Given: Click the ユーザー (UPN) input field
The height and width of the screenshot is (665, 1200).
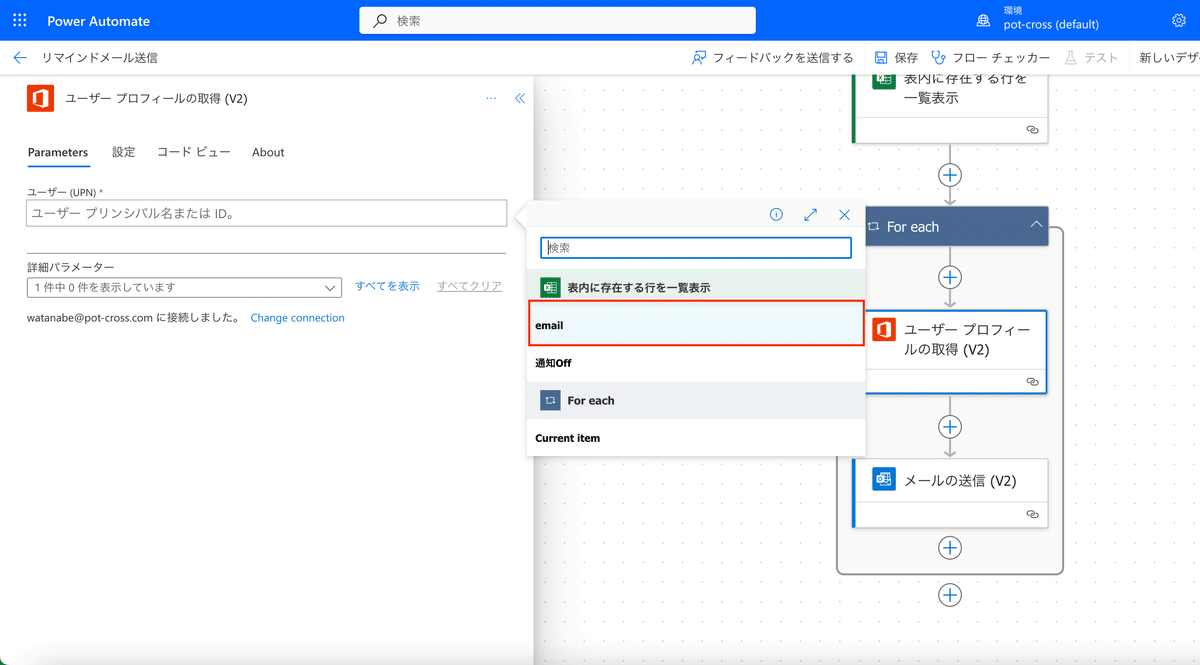Looking at the screenshot, I should 267,213.
